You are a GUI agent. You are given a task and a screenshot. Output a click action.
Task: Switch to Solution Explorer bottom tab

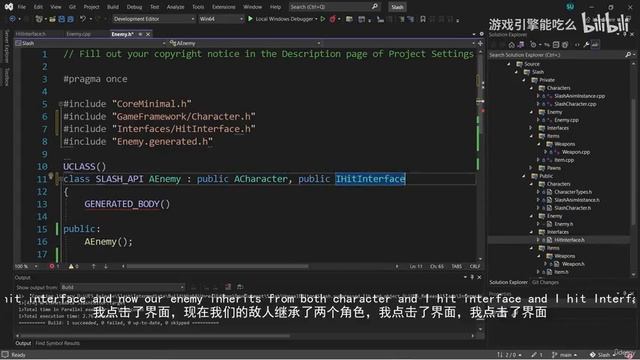pyautogui.click(x=508, y=282)
